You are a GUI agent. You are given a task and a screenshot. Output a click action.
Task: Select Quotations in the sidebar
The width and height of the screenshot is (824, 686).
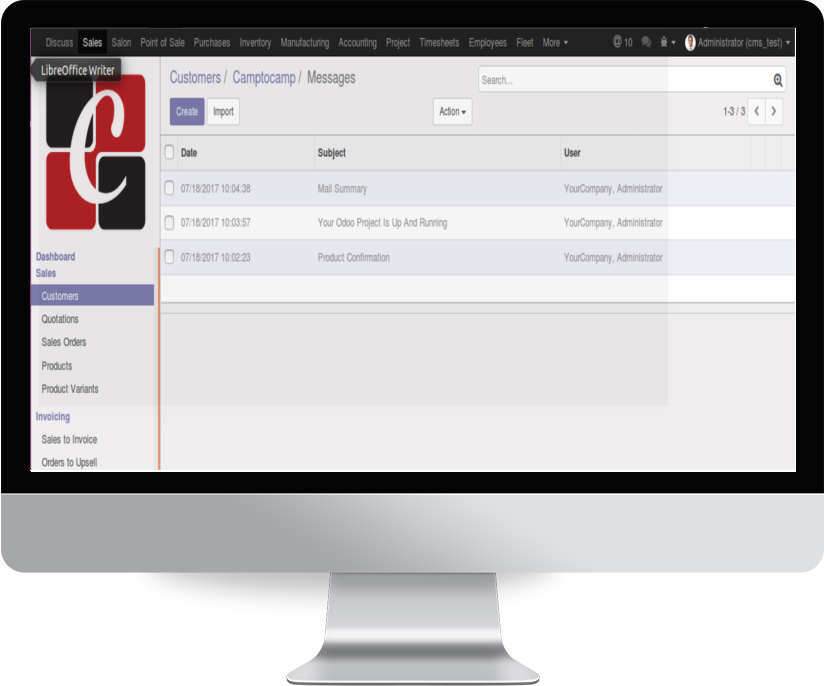60,319
